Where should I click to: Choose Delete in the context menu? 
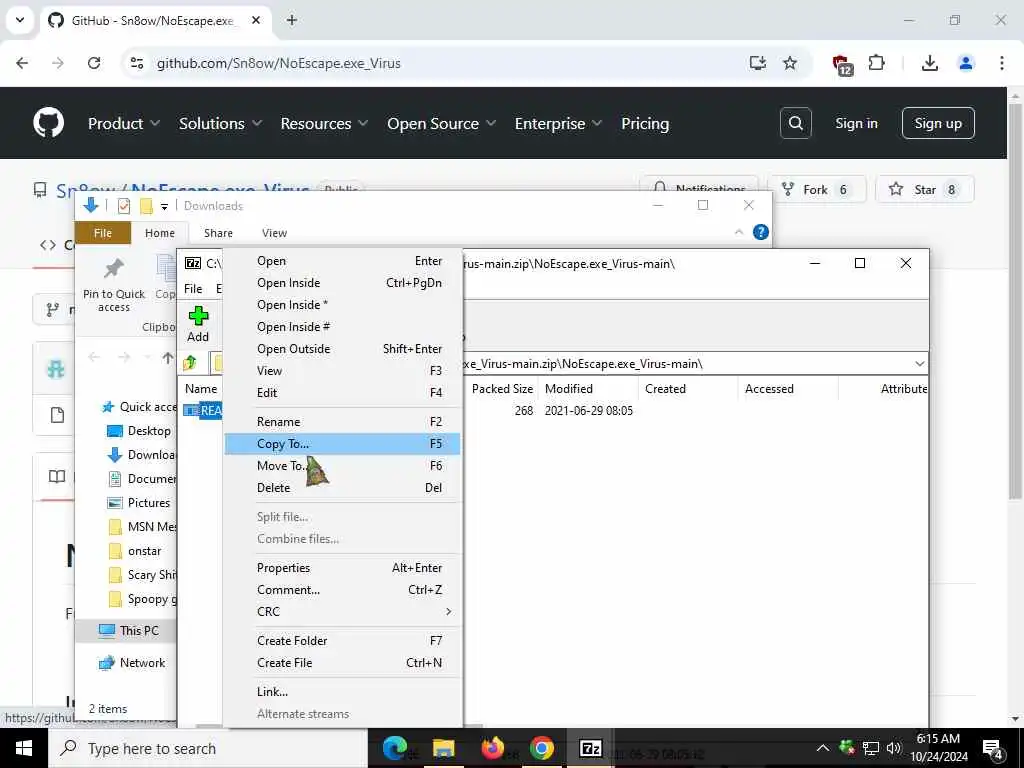(x=342, y=488)
